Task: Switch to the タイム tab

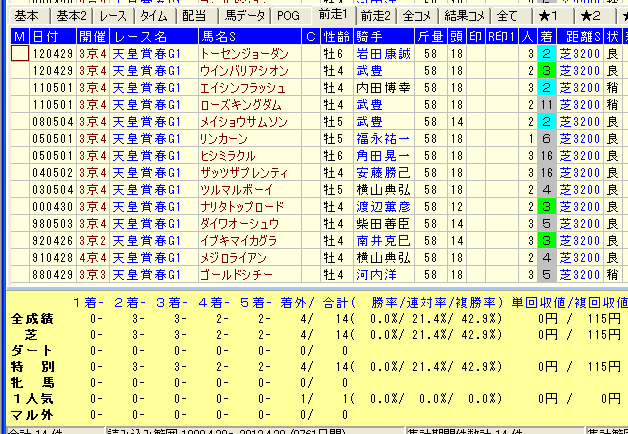Action: (x=154, y=16)
